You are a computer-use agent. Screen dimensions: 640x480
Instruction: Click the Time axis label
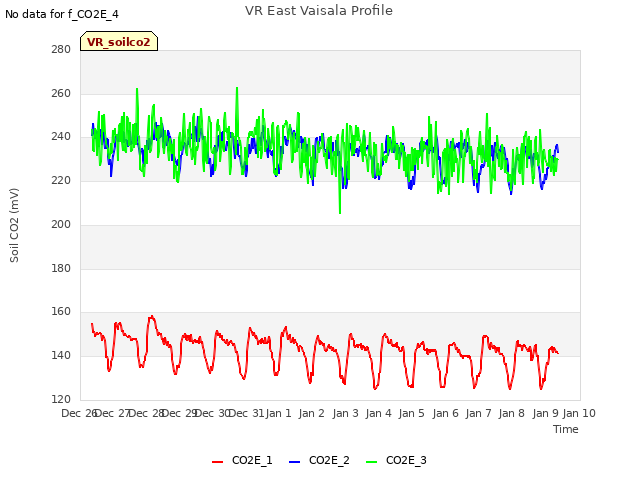tap(566, 429)
